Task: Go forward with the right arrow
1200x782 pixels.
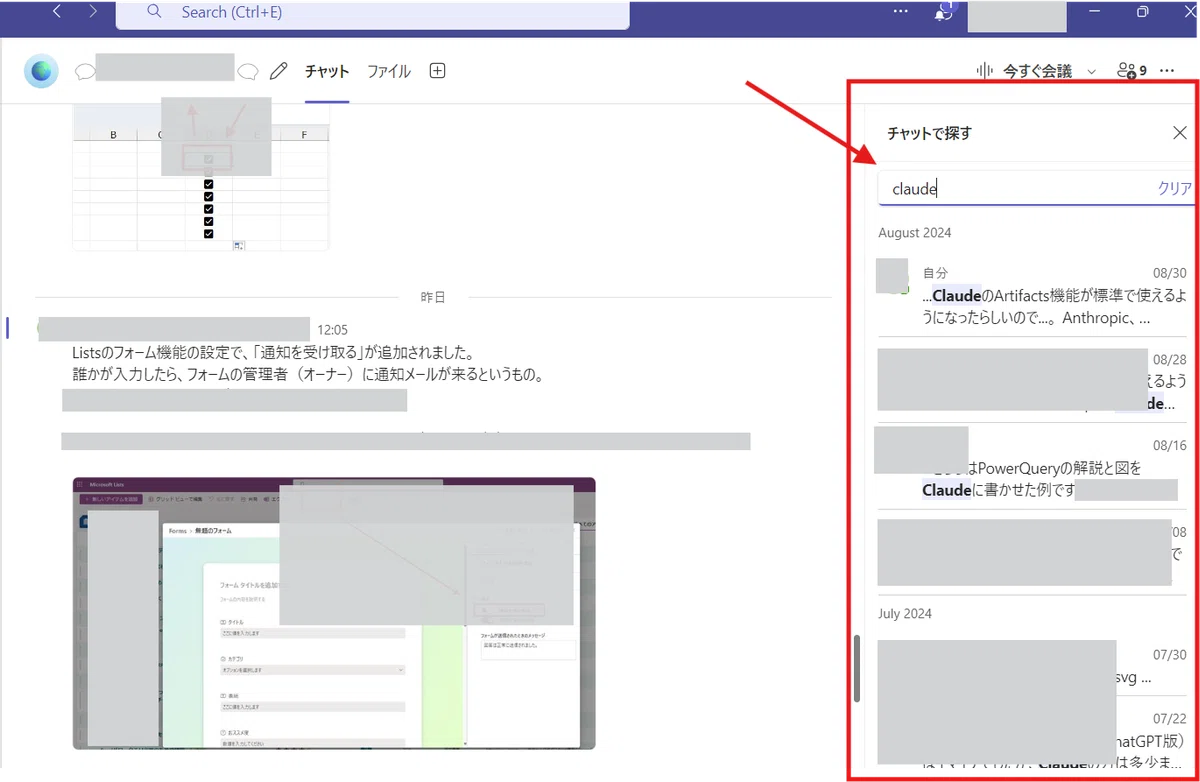Action: pos(93,12)
